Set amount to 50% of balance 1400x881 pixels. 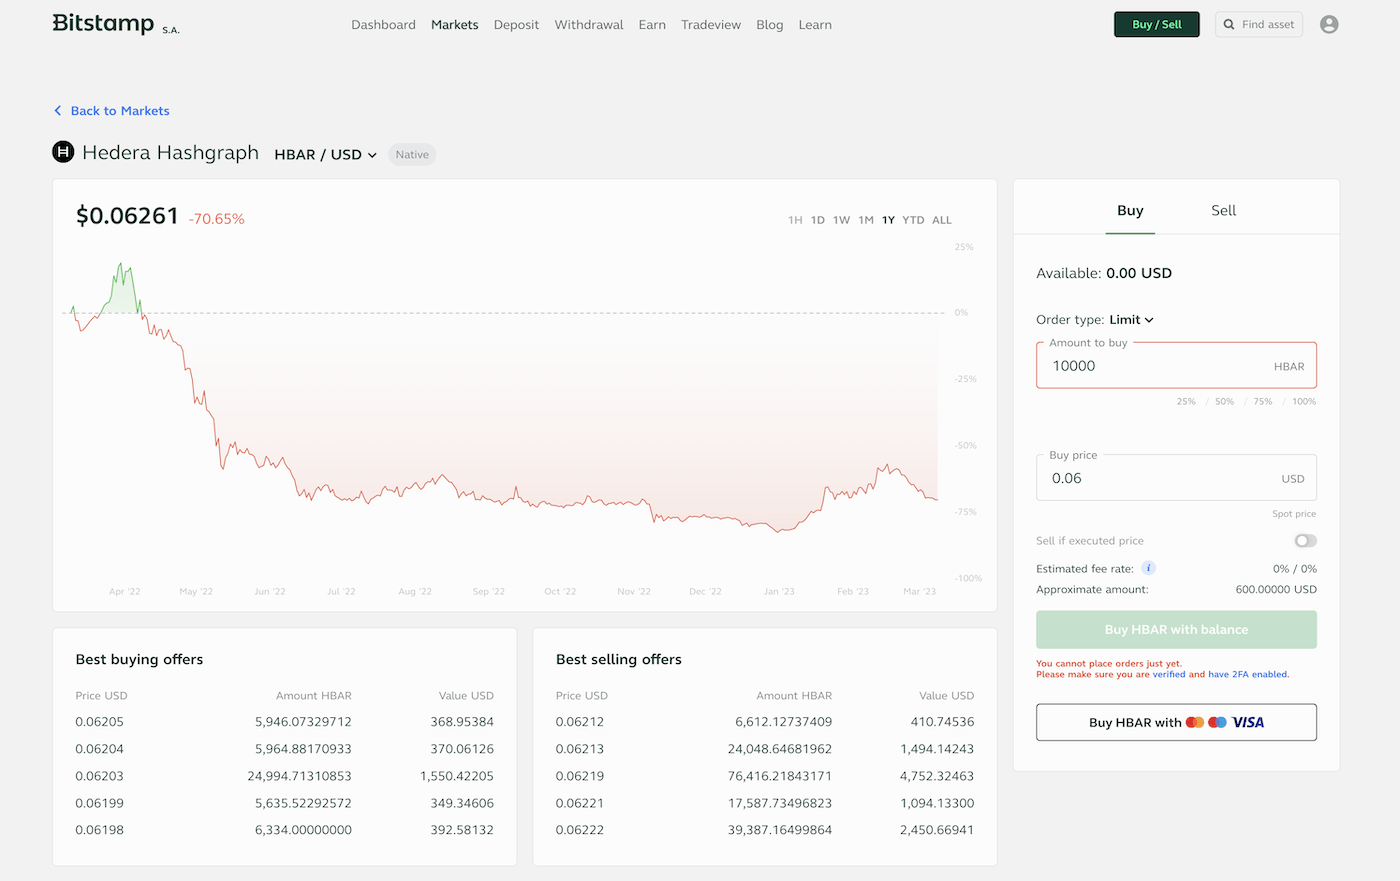[1225, 401]
